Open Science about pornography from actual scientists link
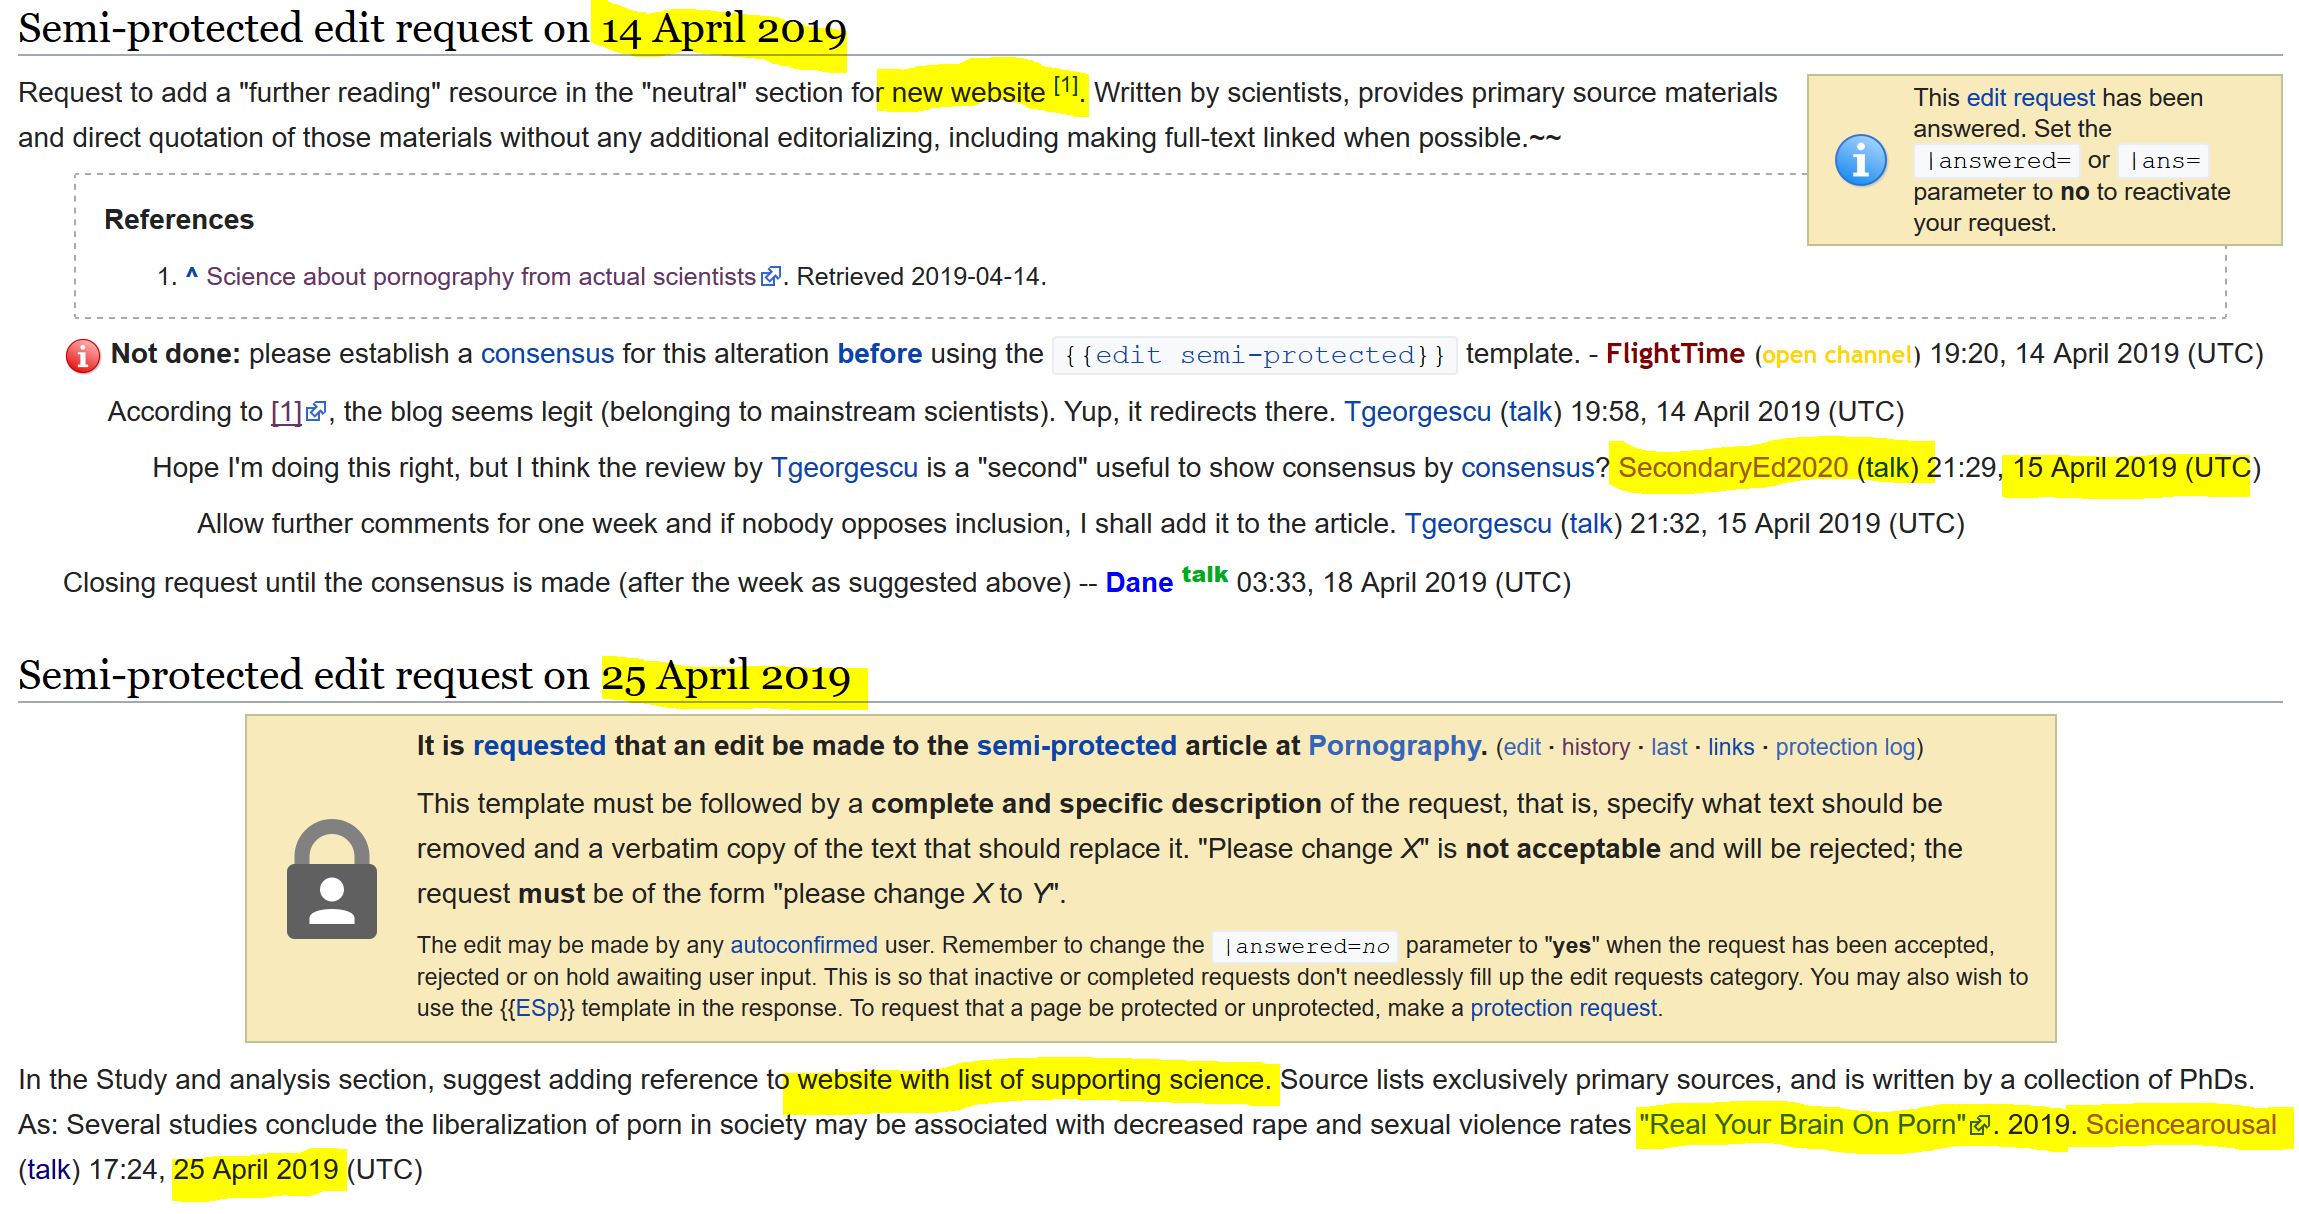Image resolution: width=2299 pixels, height=1214 pixels. (x=480, y=277)
